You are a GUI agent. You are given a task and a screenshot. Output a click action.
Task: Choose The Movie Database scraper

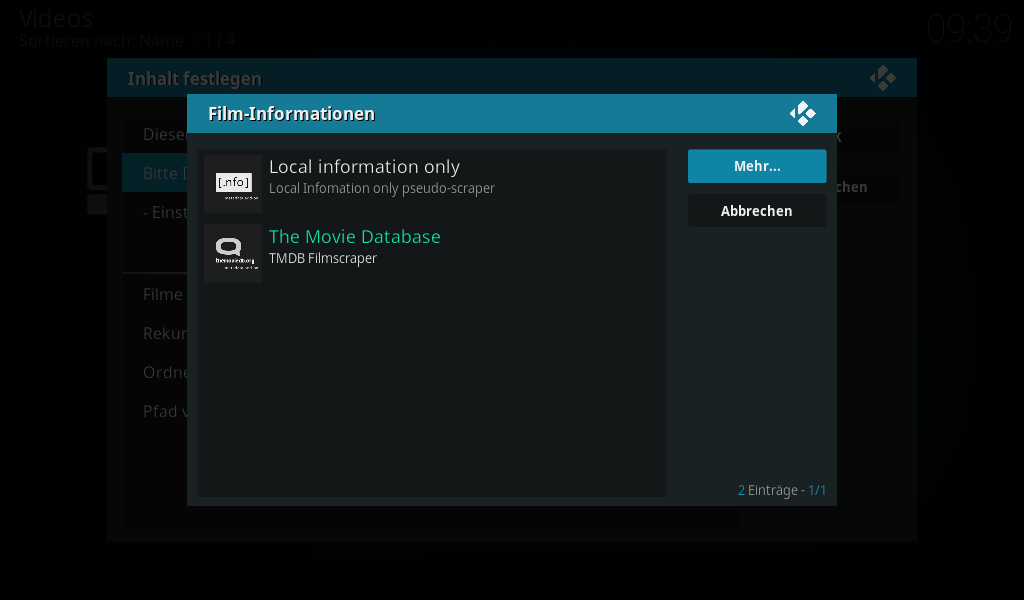[x=432, y=253]
